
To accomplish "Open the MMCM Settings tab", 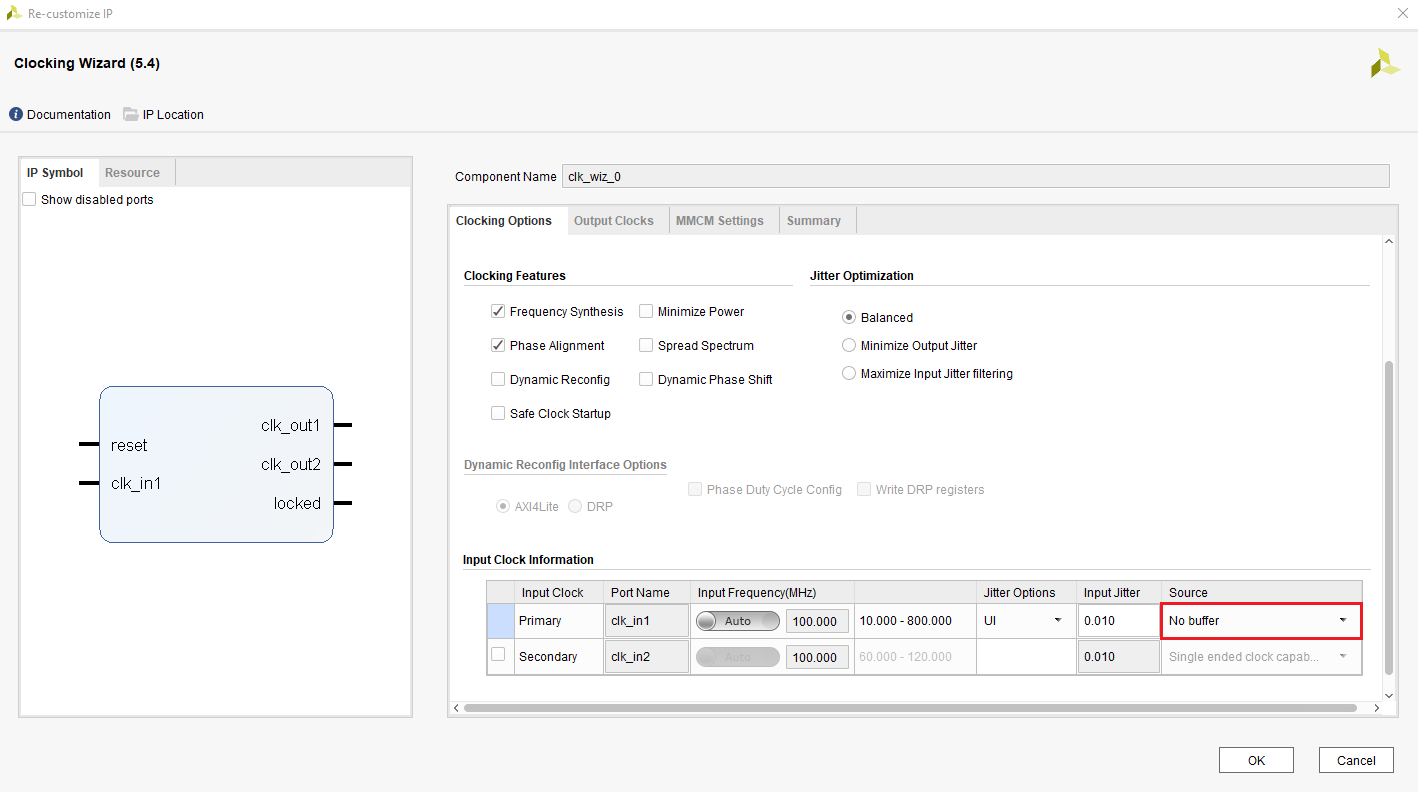I will pyautogui.click(x=721, y=220).
